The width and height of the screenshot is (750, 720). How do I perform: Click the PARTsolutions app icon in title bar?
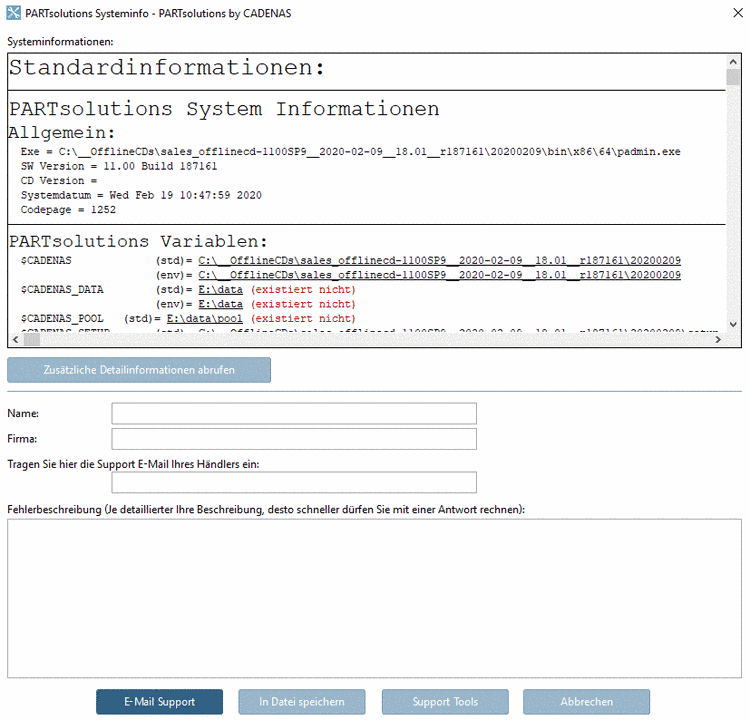pos(13,13)
